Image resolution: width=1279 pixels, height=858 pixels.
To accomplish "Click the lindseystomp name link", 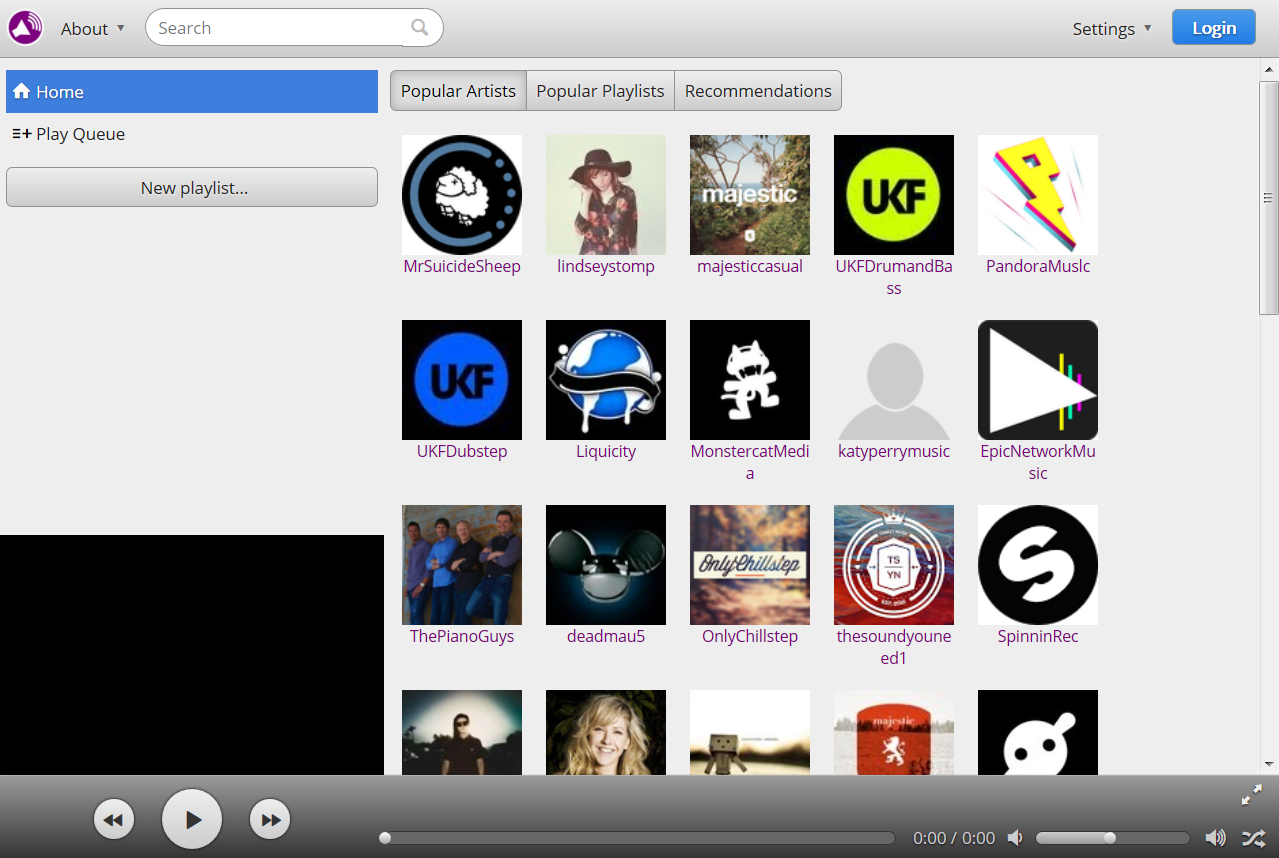I will 606,266.
